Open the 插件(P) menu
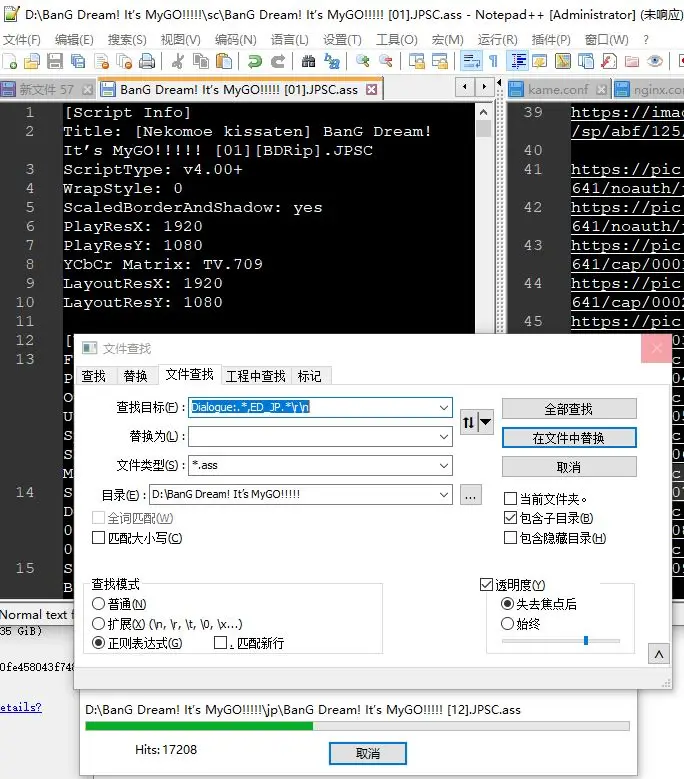 pos(551,39)
